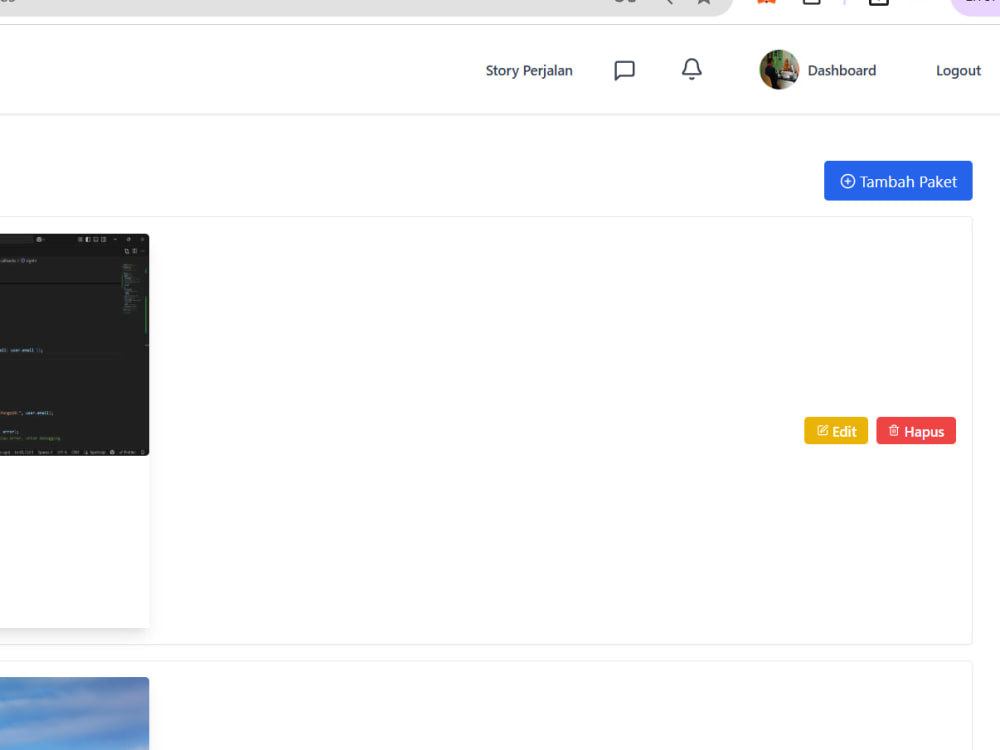
Task: Open the Story Perjalan nav link
Action: click(529, 70)
